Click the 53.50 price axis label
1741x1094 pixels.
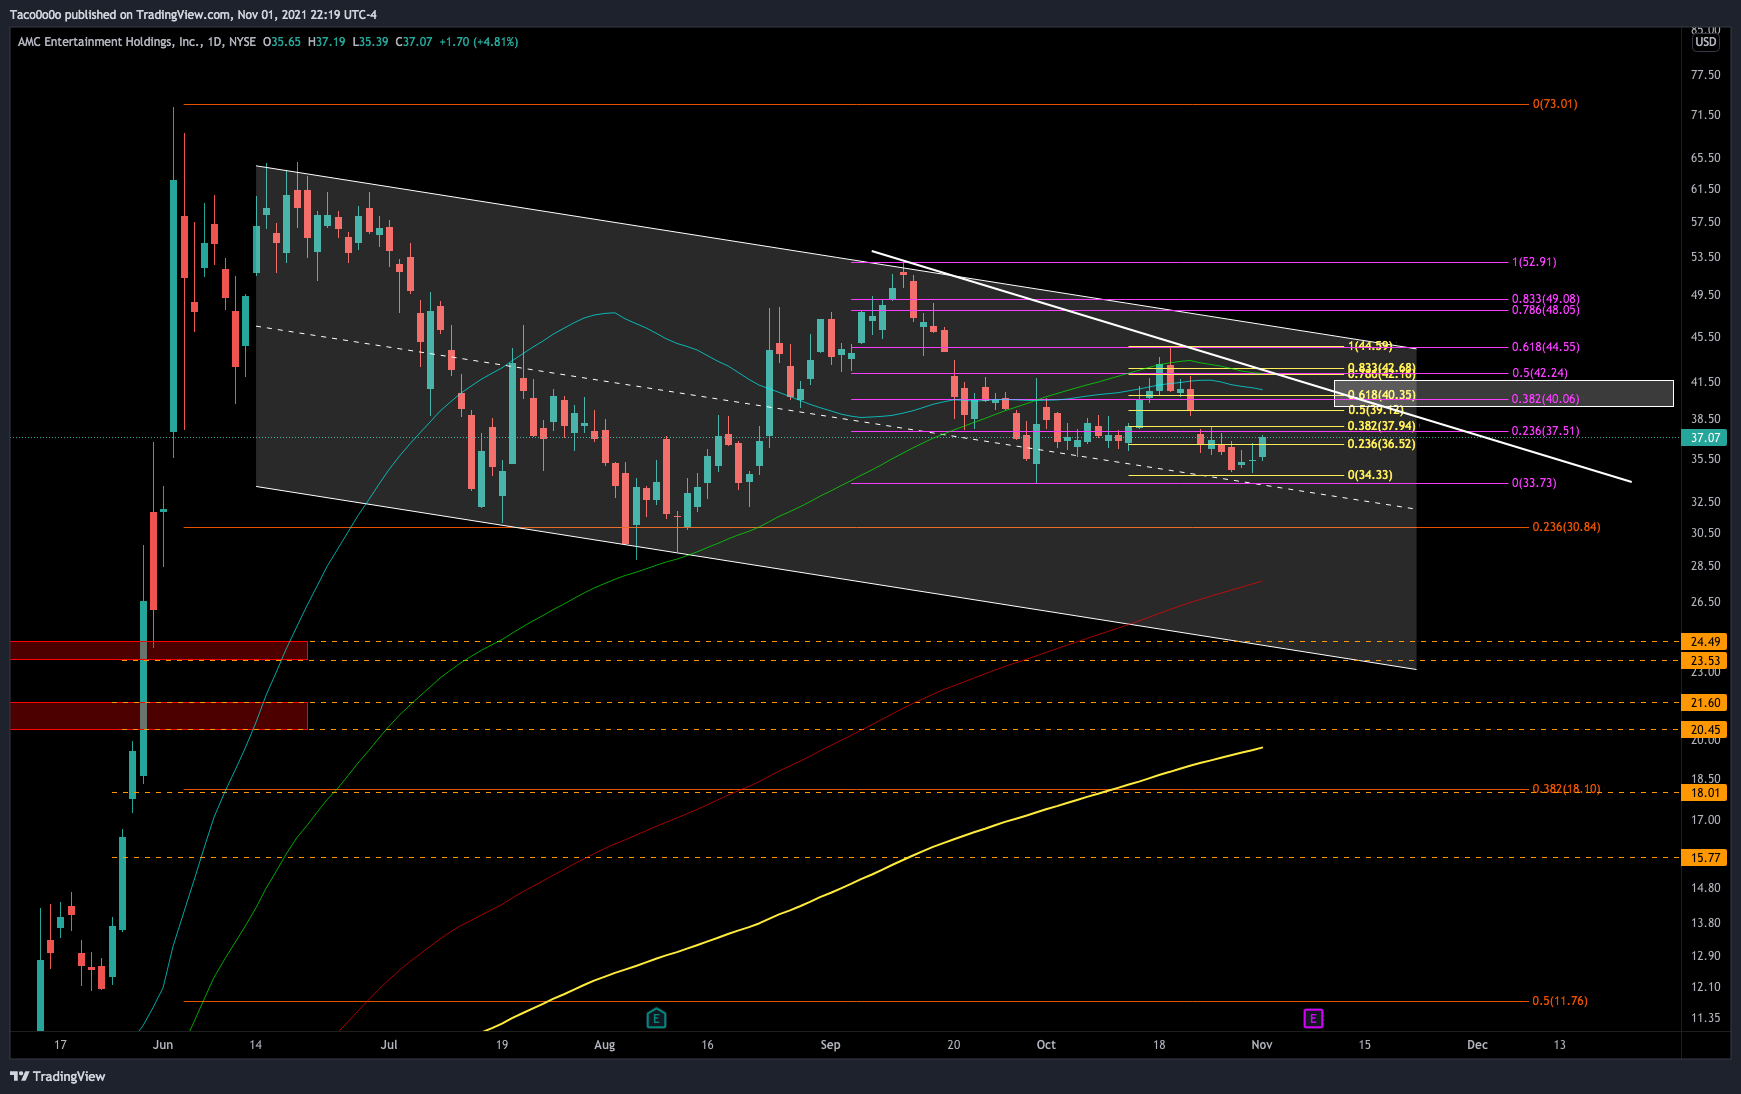click(1706, 257)
